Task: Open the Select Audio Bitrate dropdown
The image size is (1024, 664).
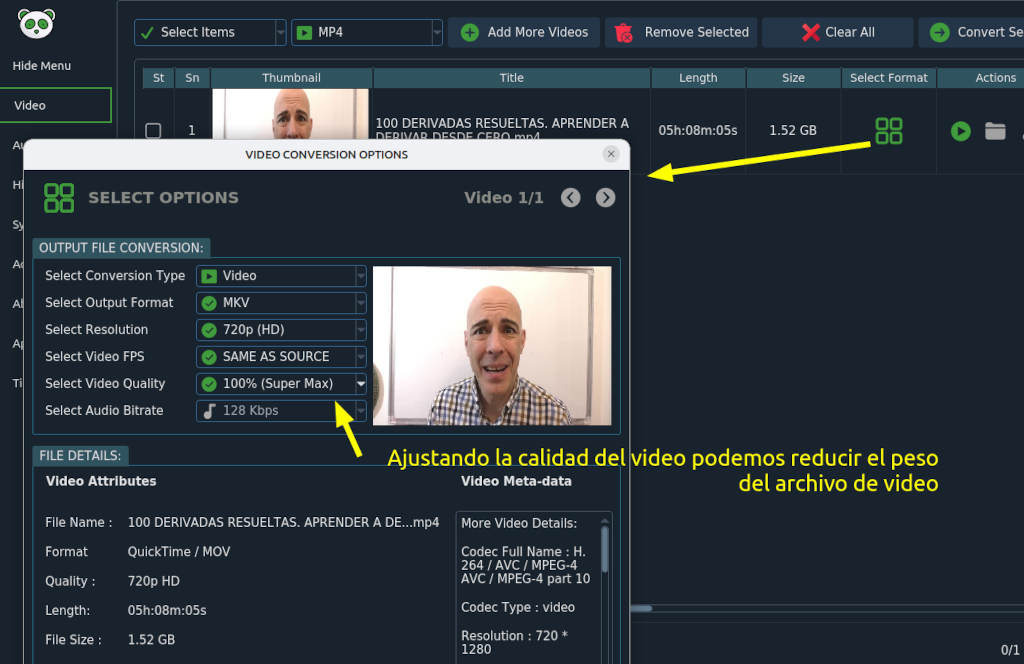Action: pos(281,411)
